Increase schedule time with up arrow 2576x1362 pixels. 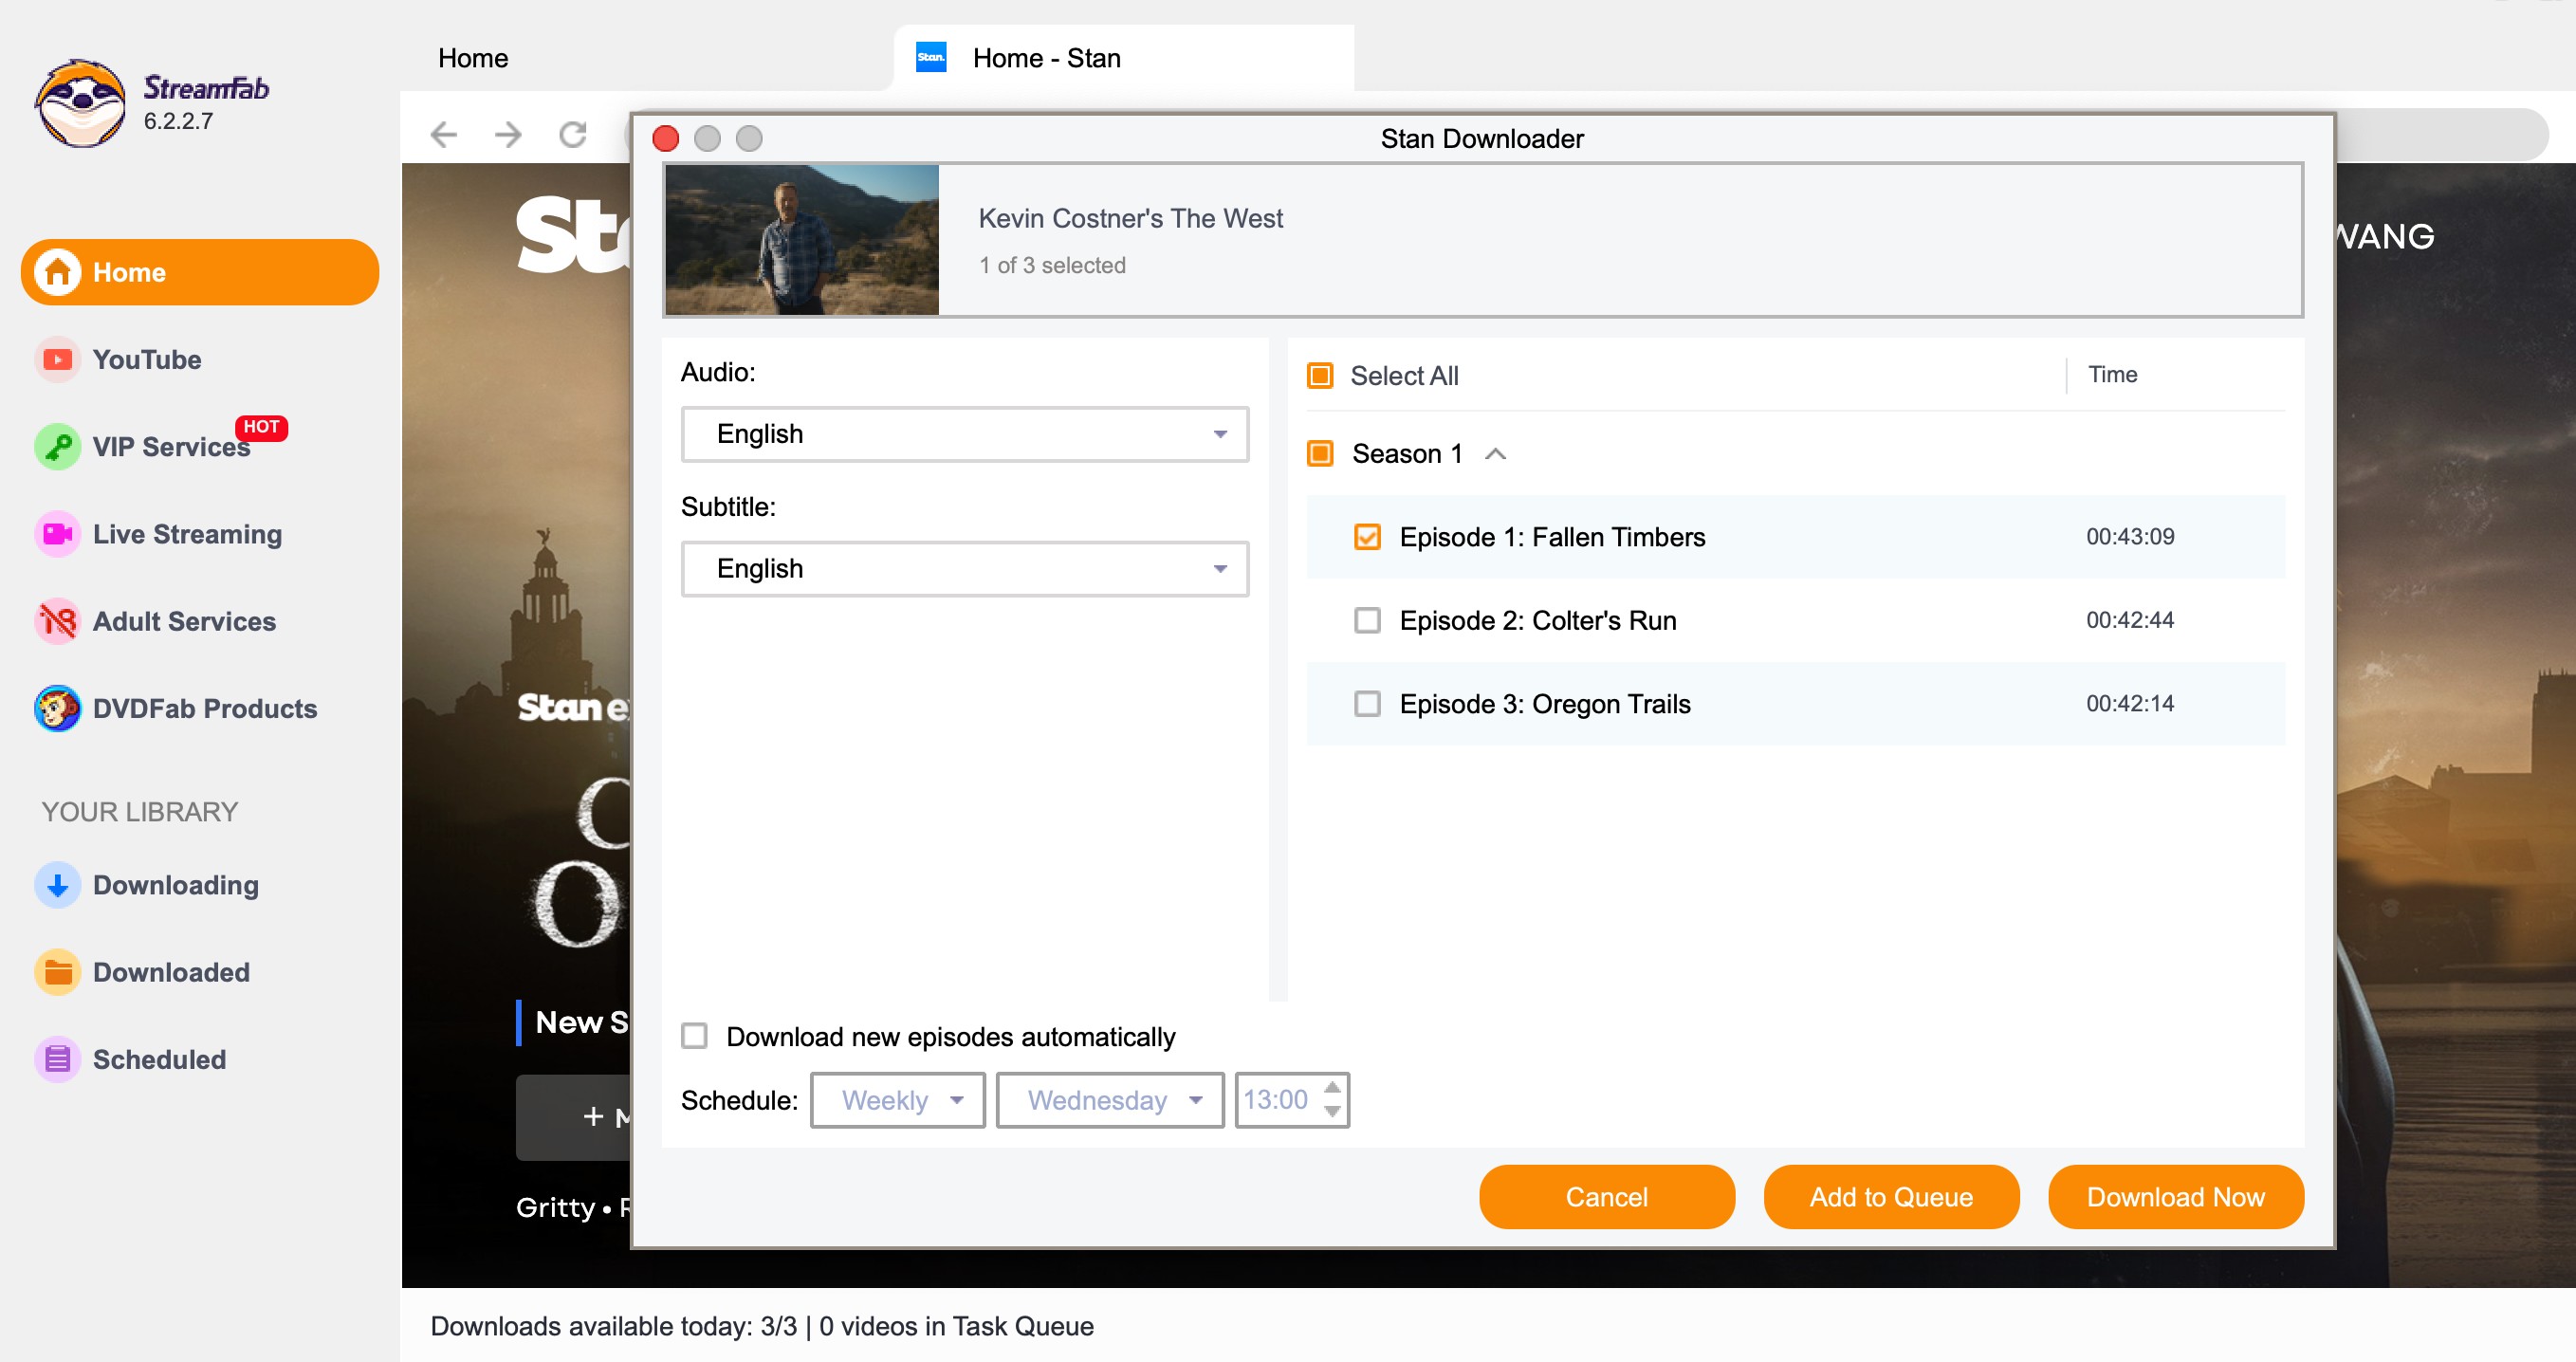(1332, 1087)
